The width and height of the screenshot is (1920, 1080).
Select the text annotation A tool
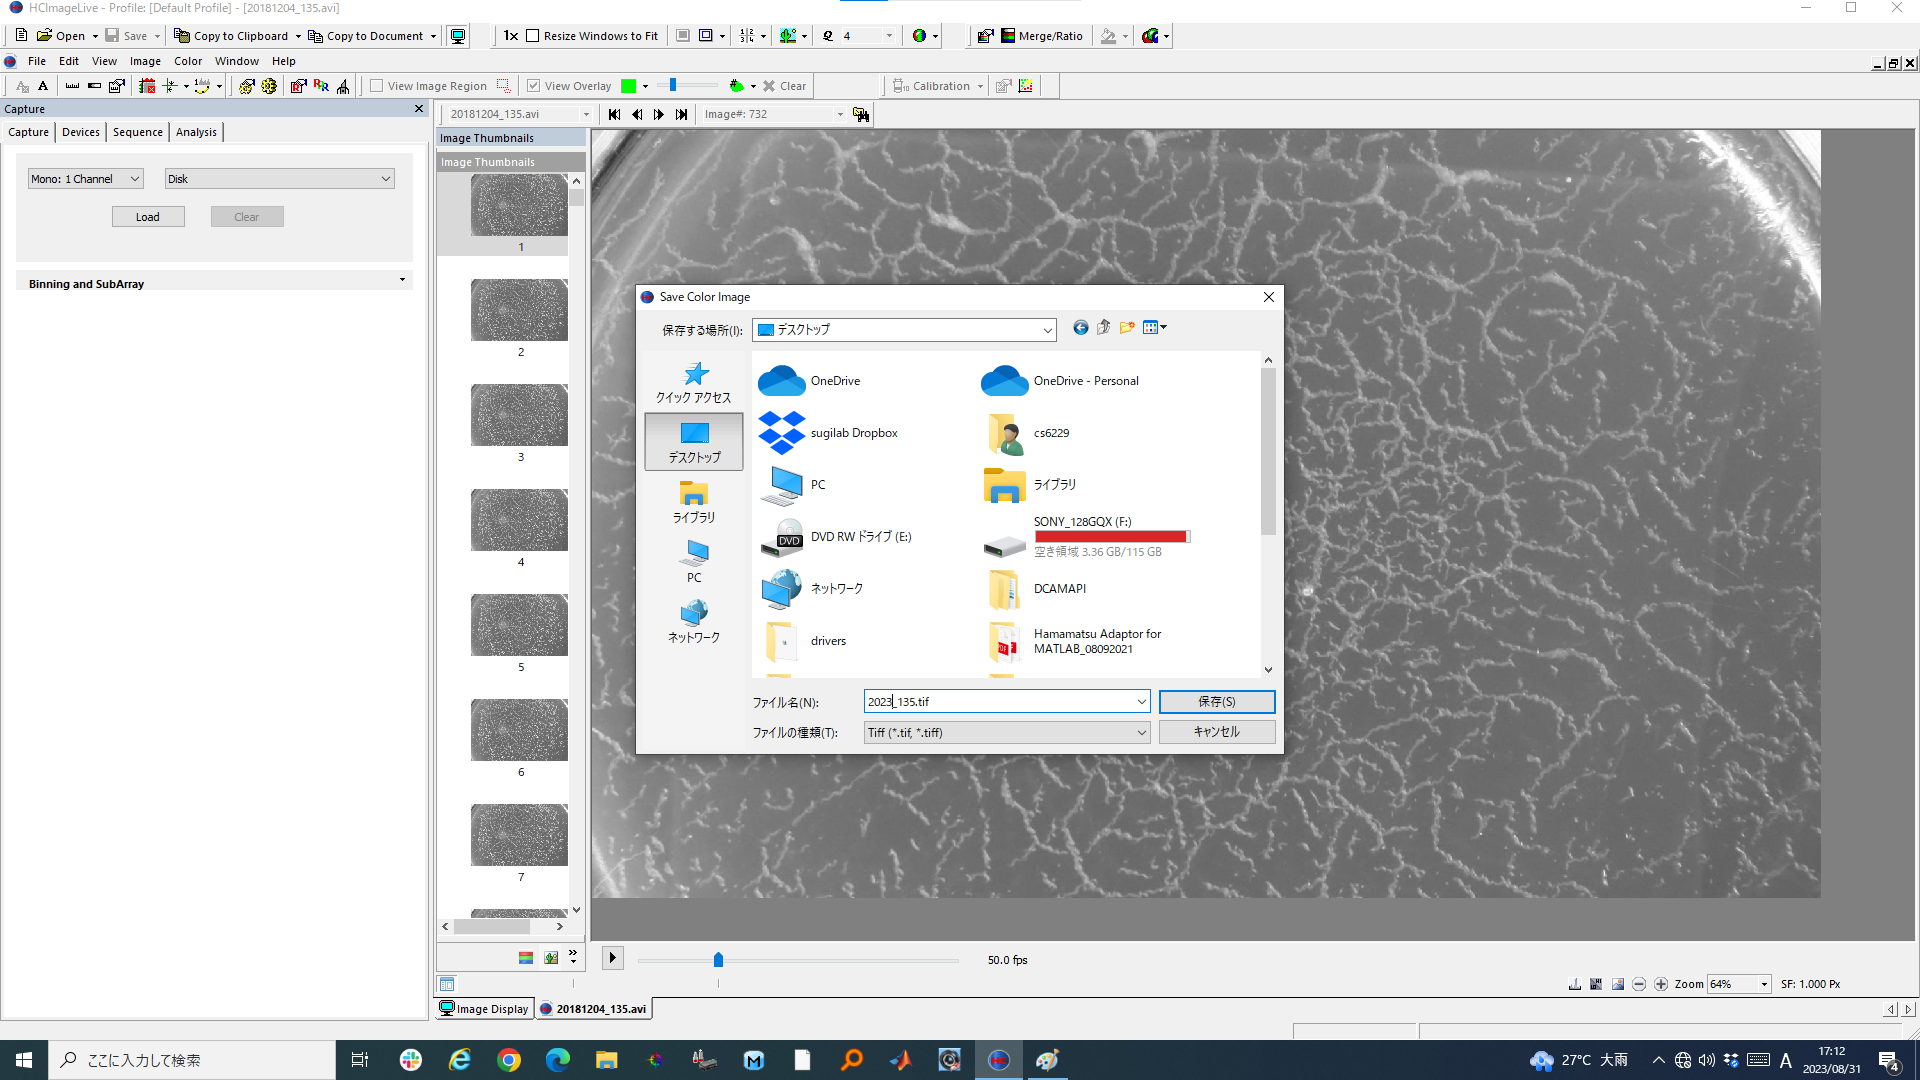(43, 86)
